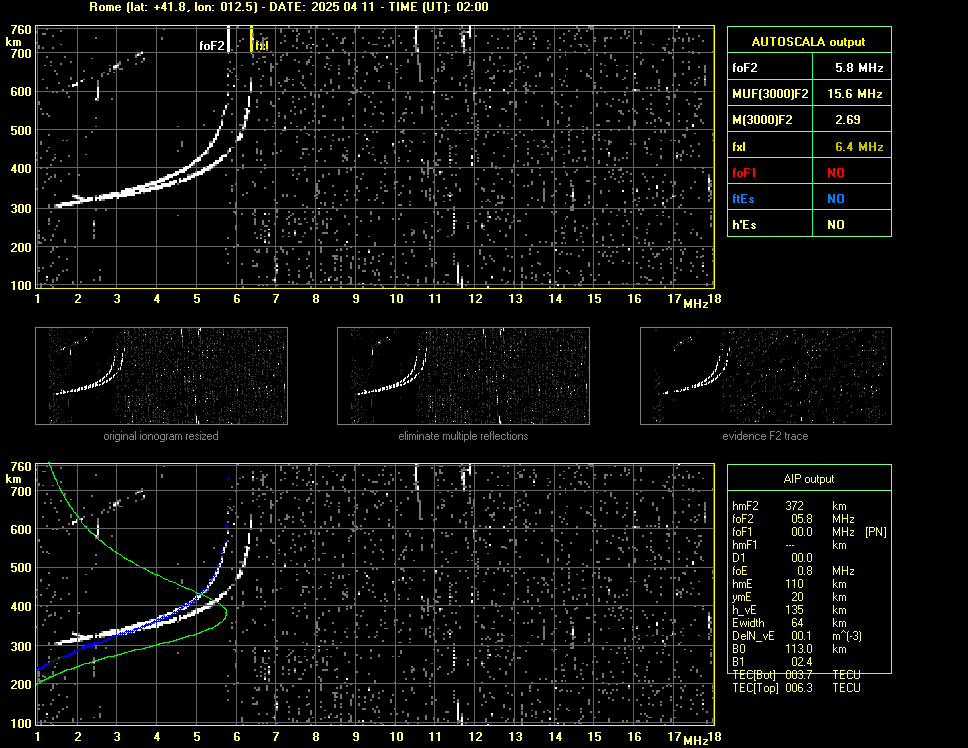Click the blue ftEs row label
Viewport: 968px width, 748px height.
(743, 199)
